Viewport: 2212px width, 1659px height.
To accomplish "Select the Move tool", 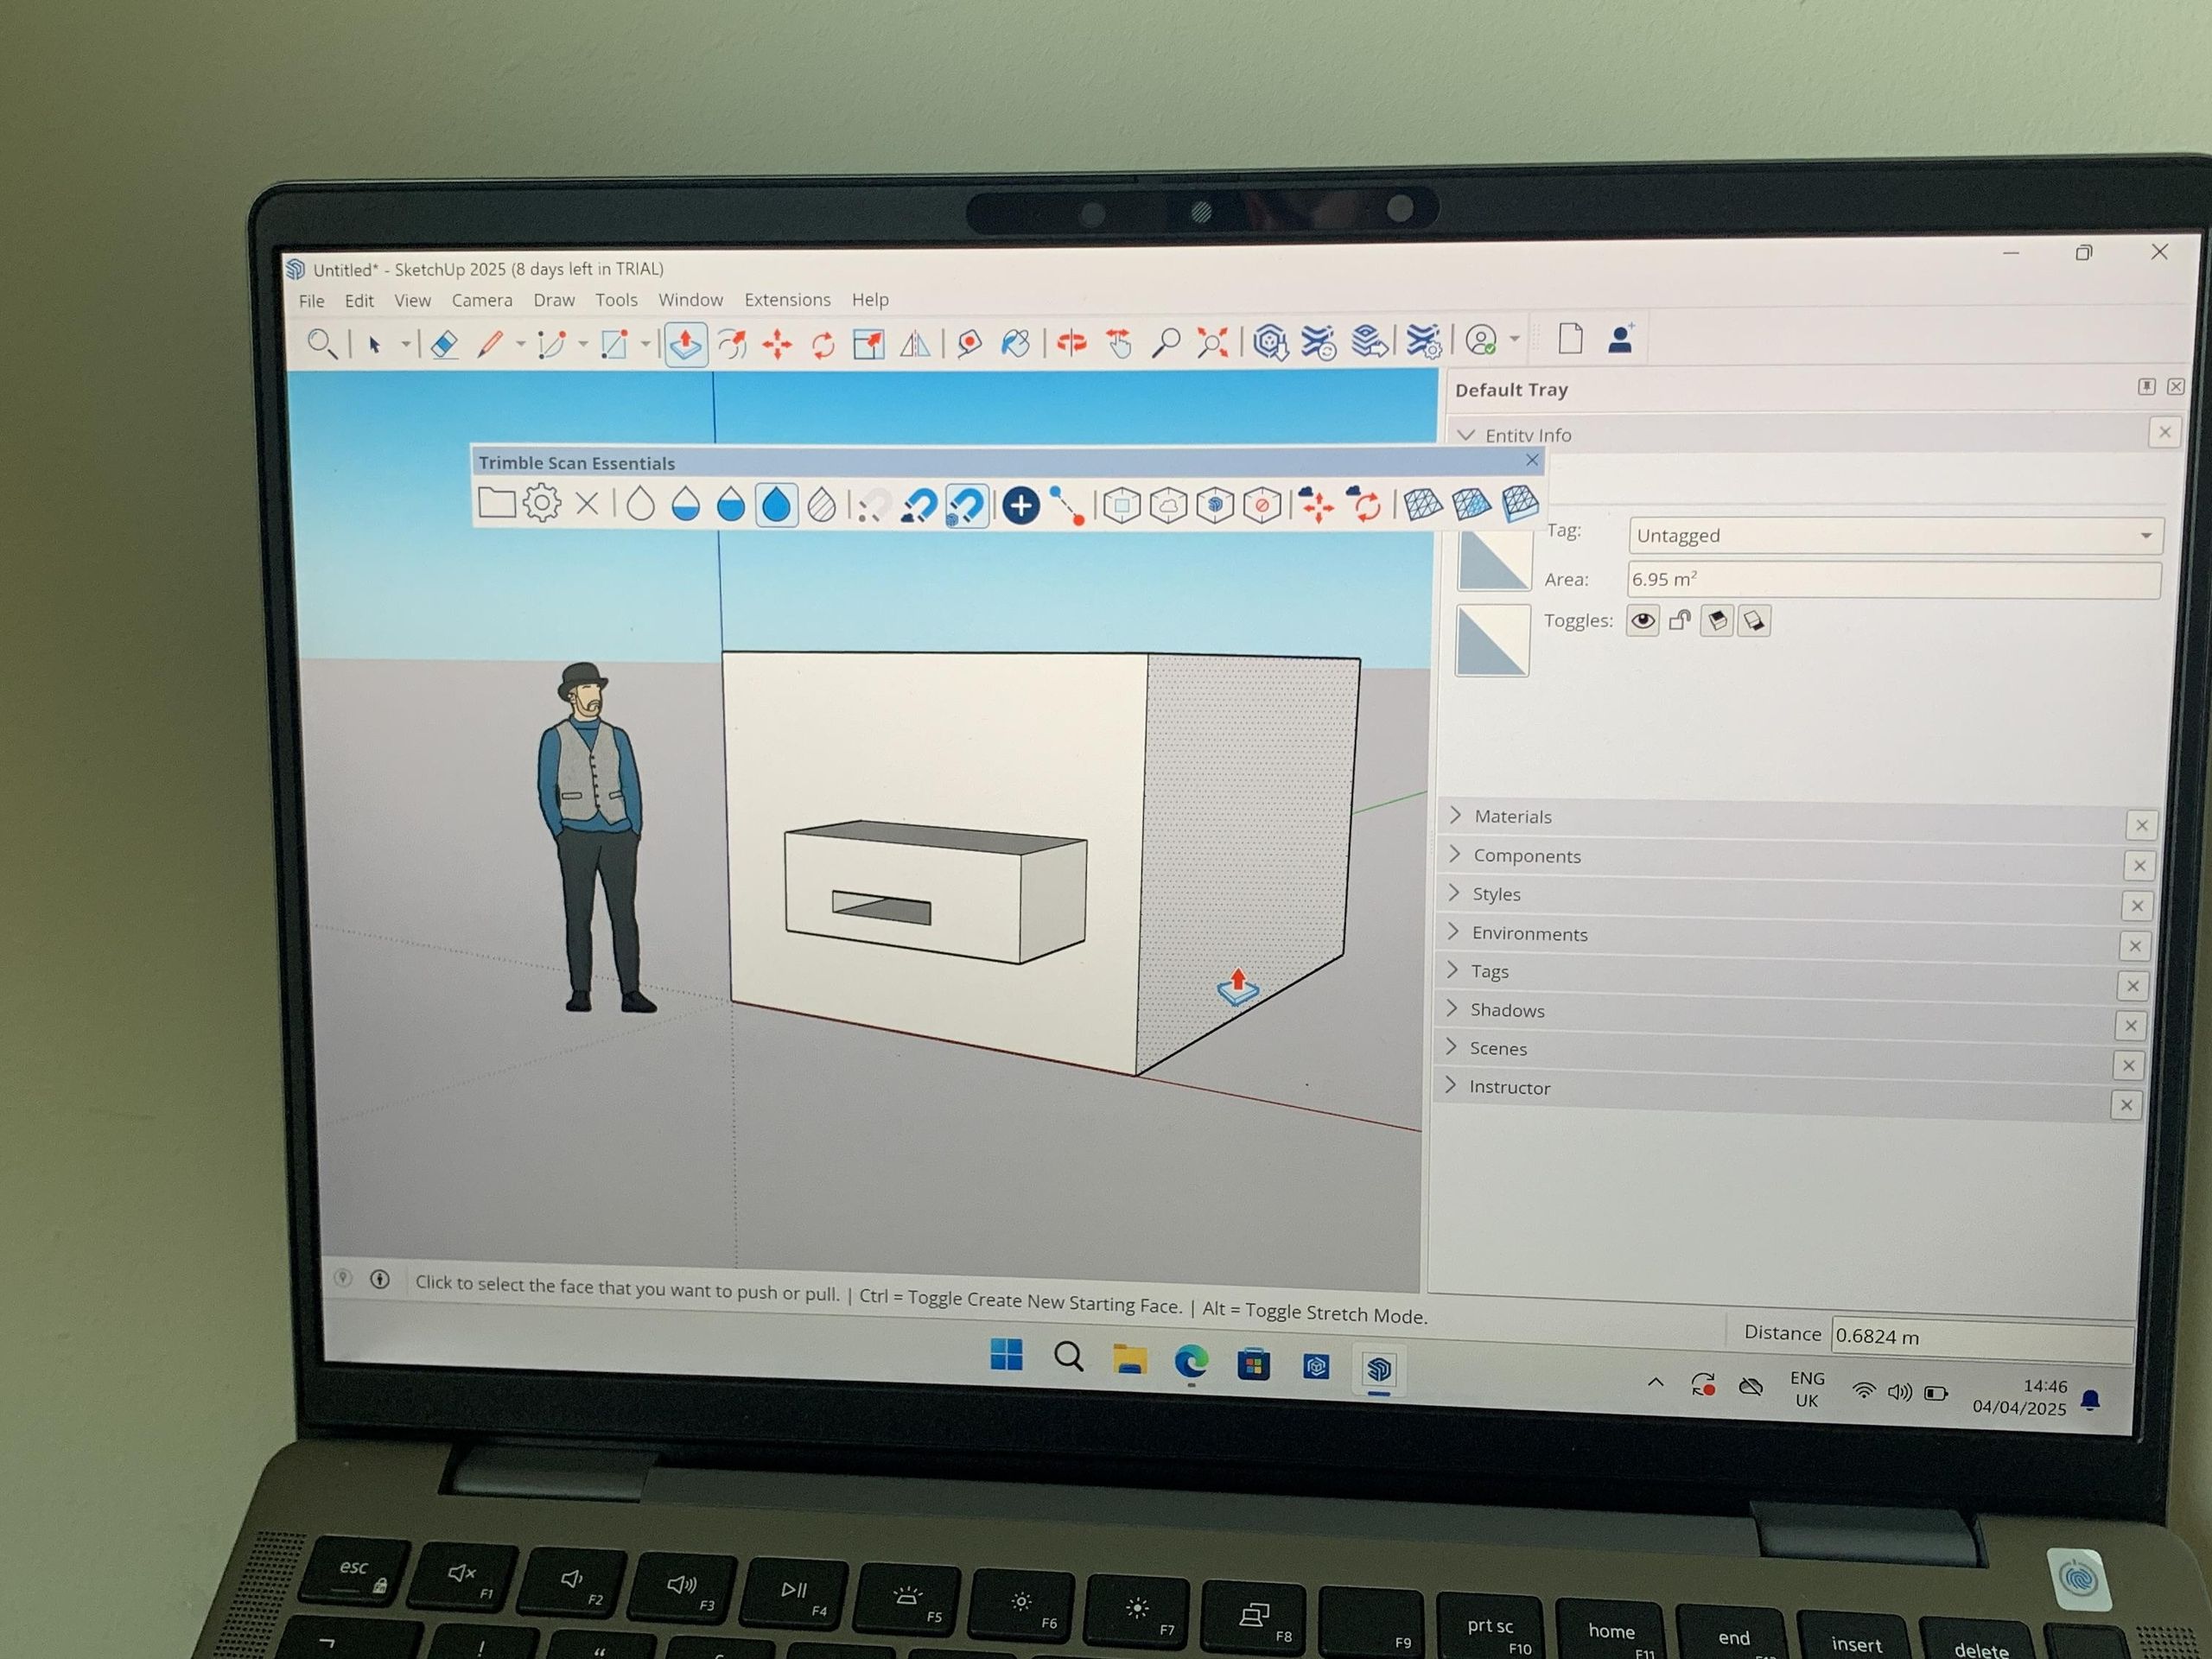I will (777, 345).
